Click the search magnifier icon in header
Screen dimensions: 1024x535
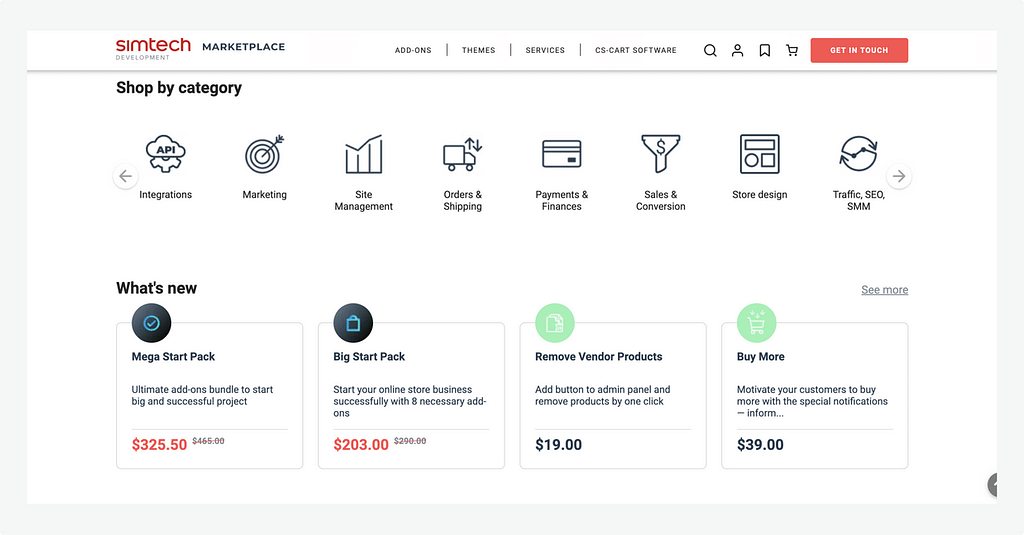click(710, 50)
